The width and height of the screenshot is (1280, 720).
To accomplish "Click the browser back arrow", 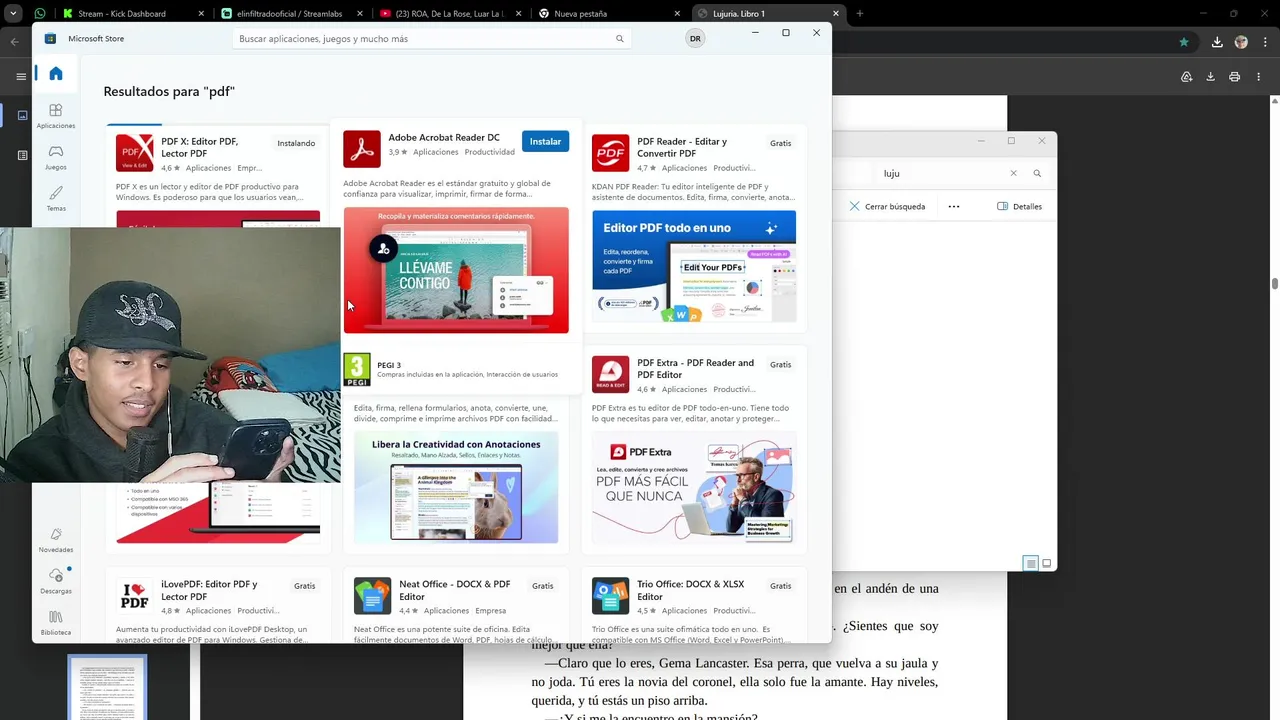I will coord(15,42).
